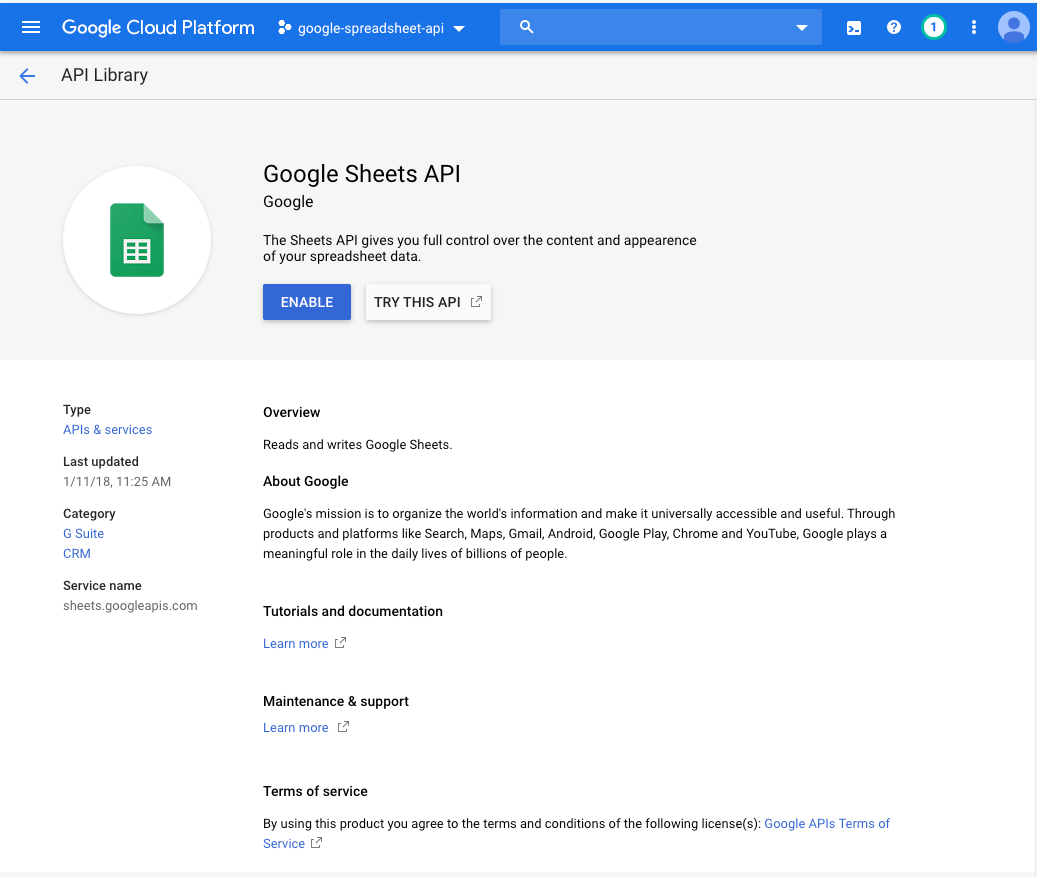This screenshot has height=877, width=1037.
Task: Click the Try This API button
Action: point(428,302)
